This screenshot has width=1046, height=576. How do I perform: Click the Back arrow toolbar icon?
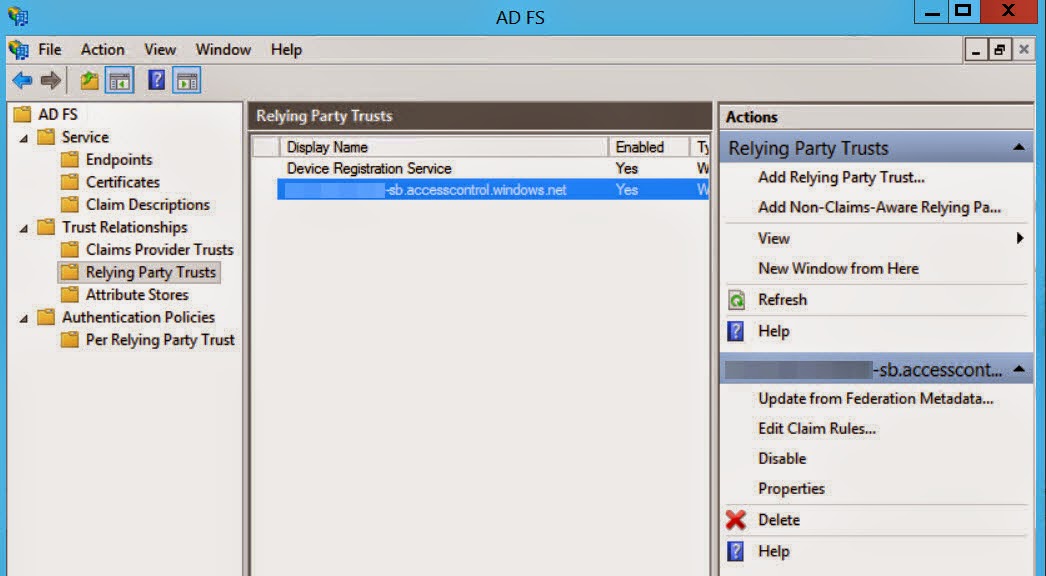[22, 81]
